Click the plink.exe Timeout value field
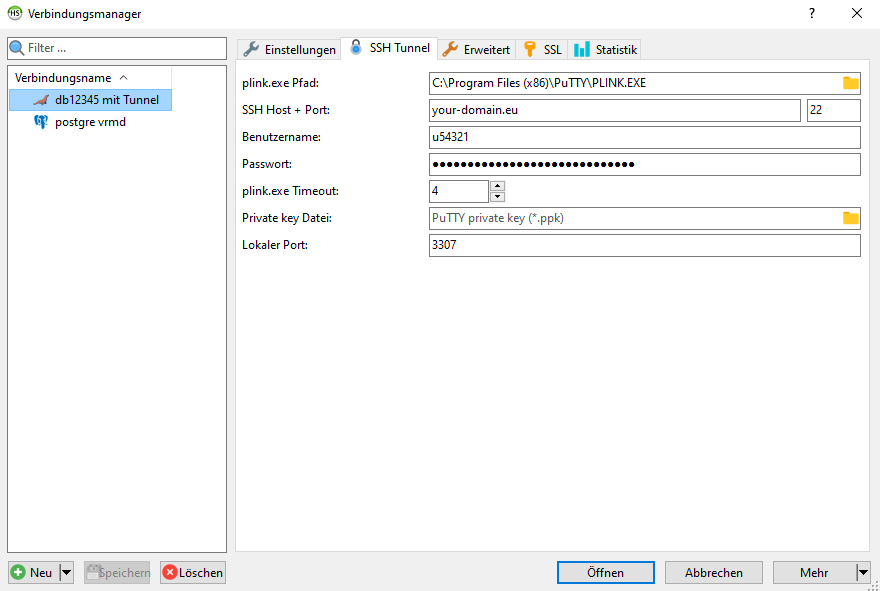 click(459, 191)
